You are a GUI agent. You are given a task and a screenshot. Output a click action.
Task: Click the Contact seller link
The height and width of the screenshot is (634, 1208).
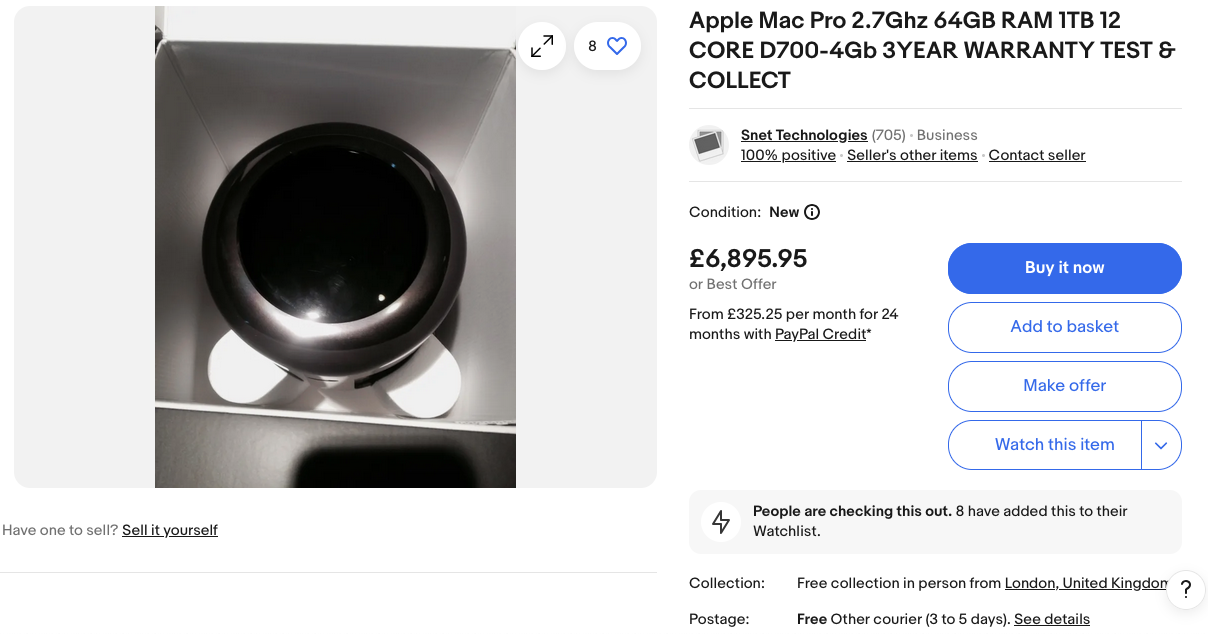[1037, 155]
